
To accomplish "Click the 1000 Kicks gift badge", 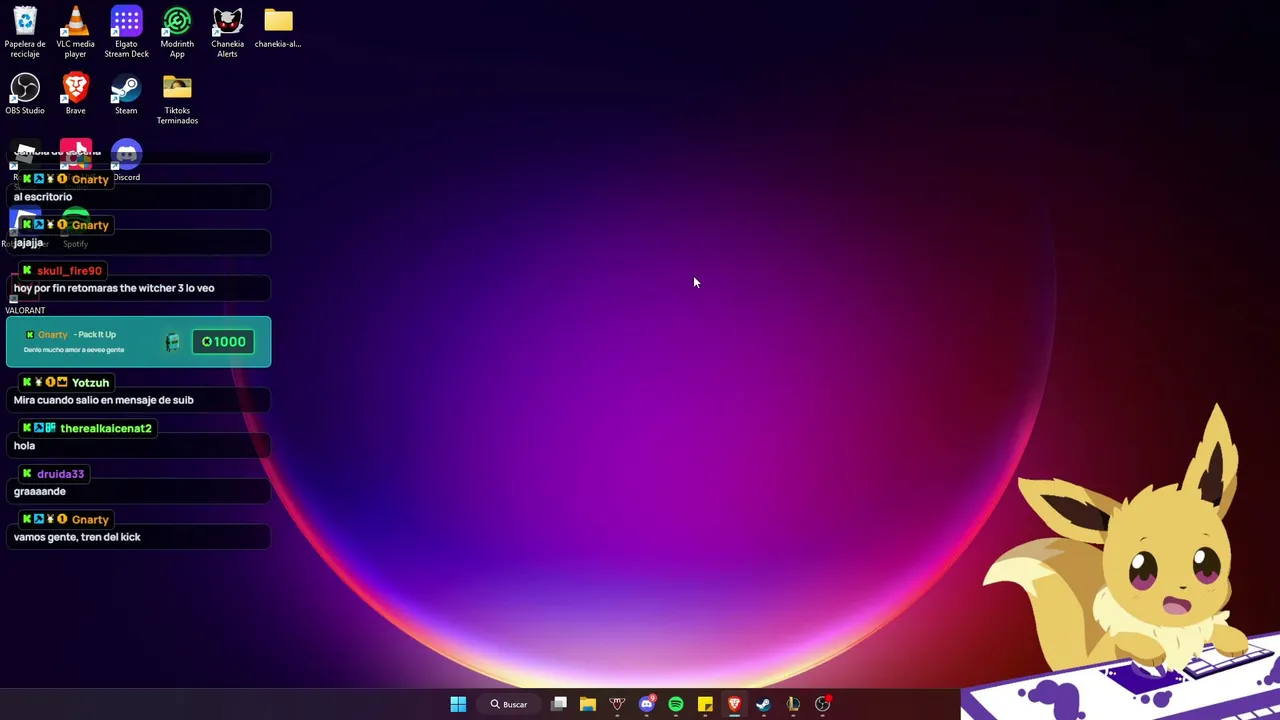I will tap(223, 342).
